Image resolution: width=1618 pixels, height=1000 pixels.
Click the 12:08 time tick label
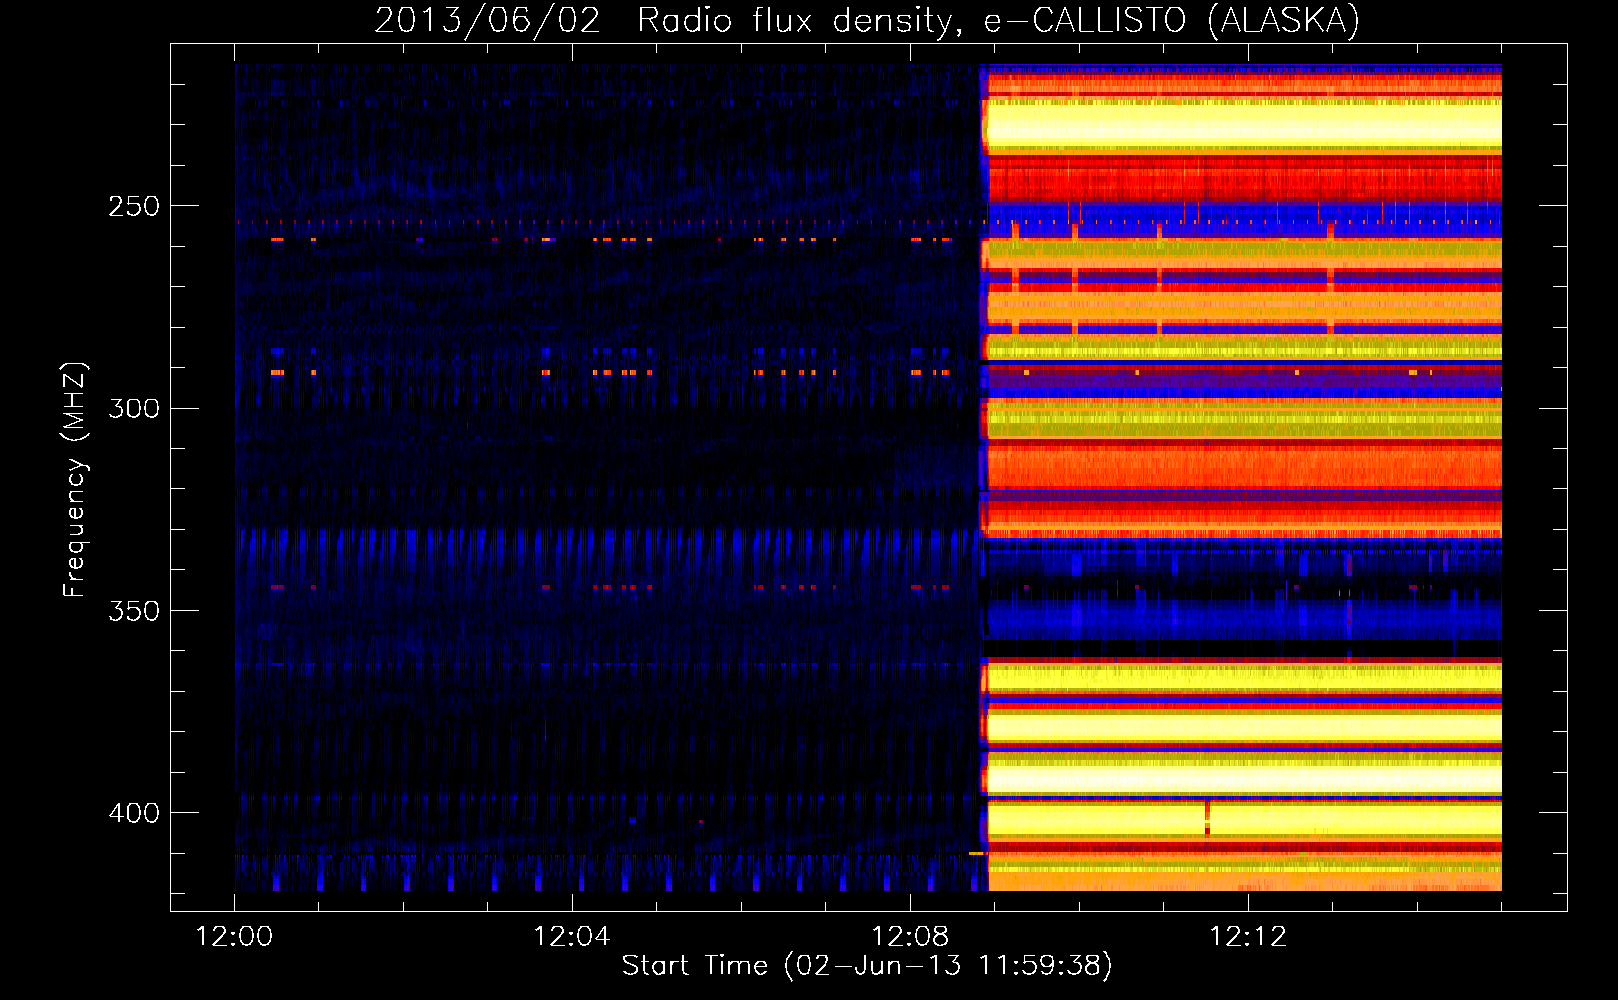pos(910,936)
